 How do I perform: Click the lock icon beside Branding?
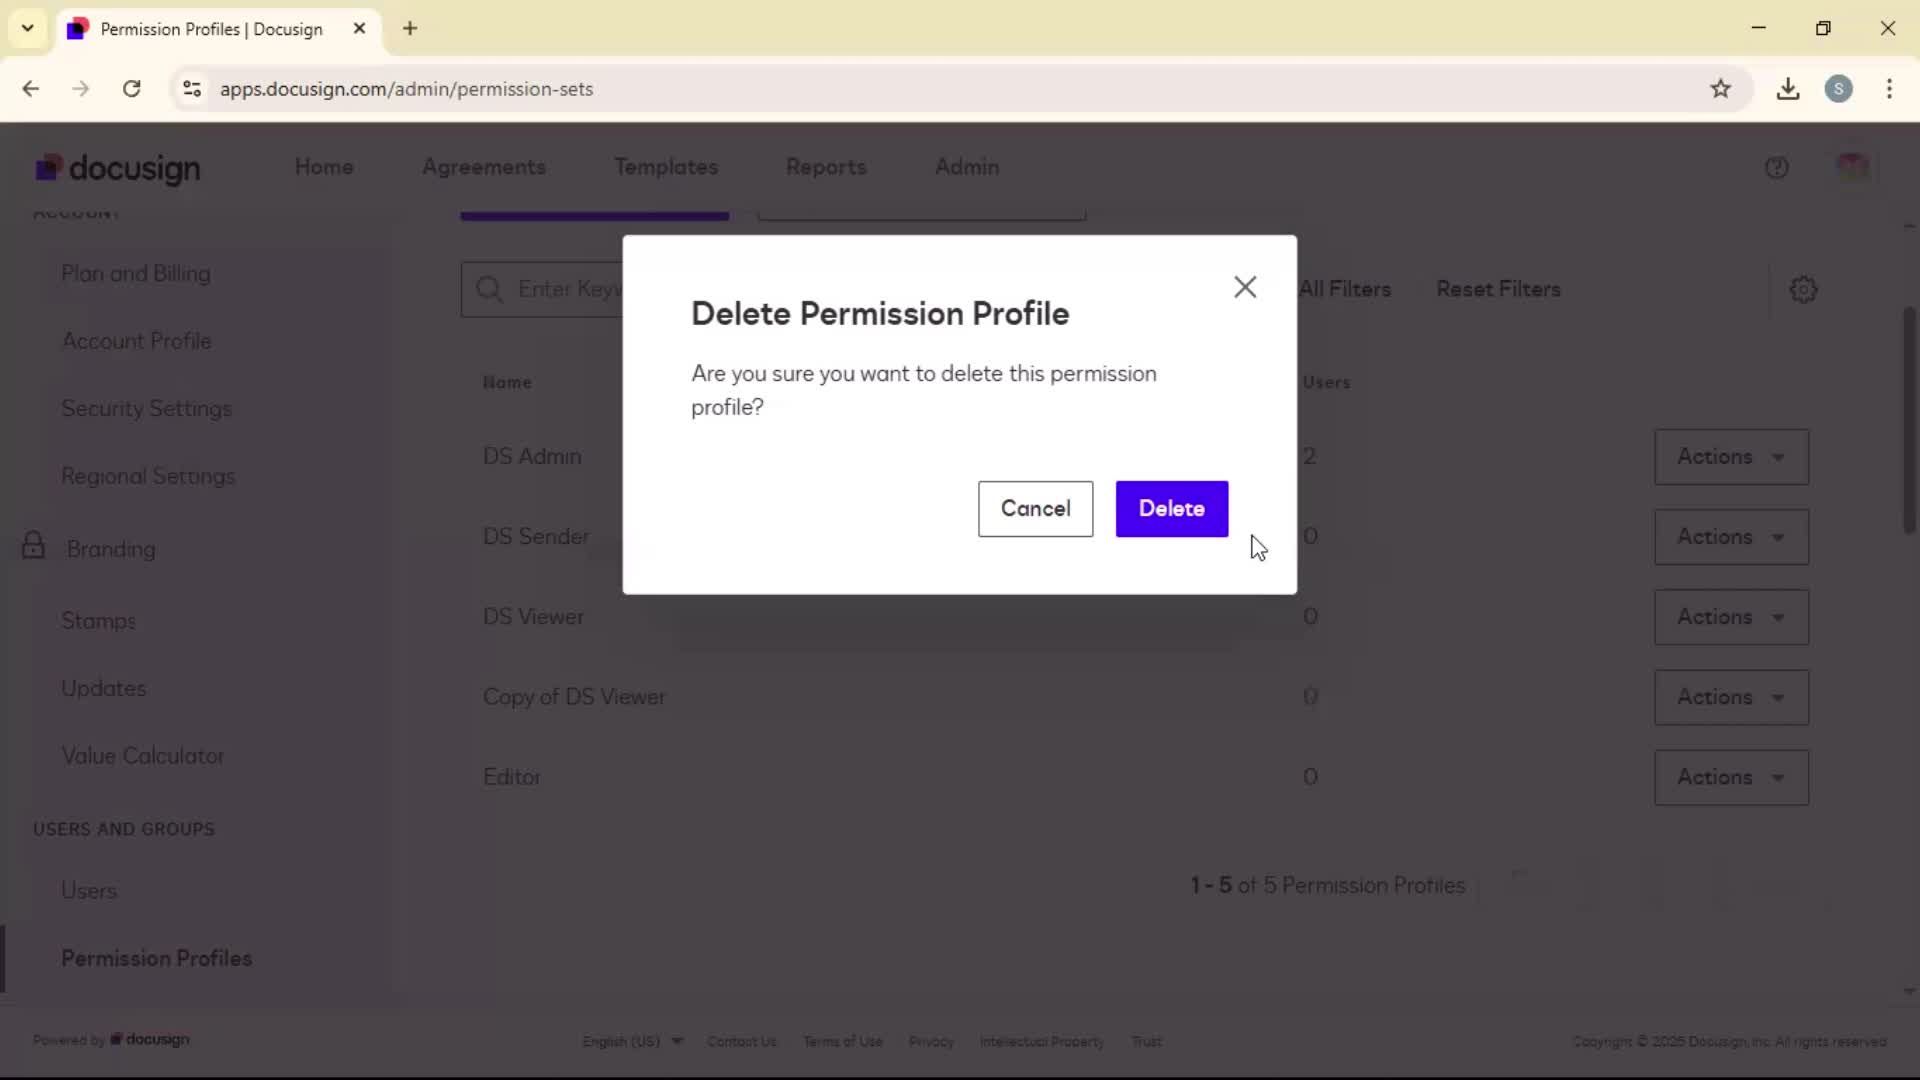[33, 546]
